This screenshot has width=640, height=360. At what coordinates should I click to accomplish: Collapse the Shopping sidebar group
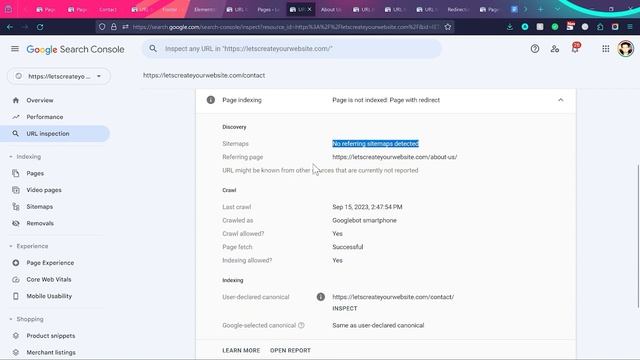tap(26, 319)
